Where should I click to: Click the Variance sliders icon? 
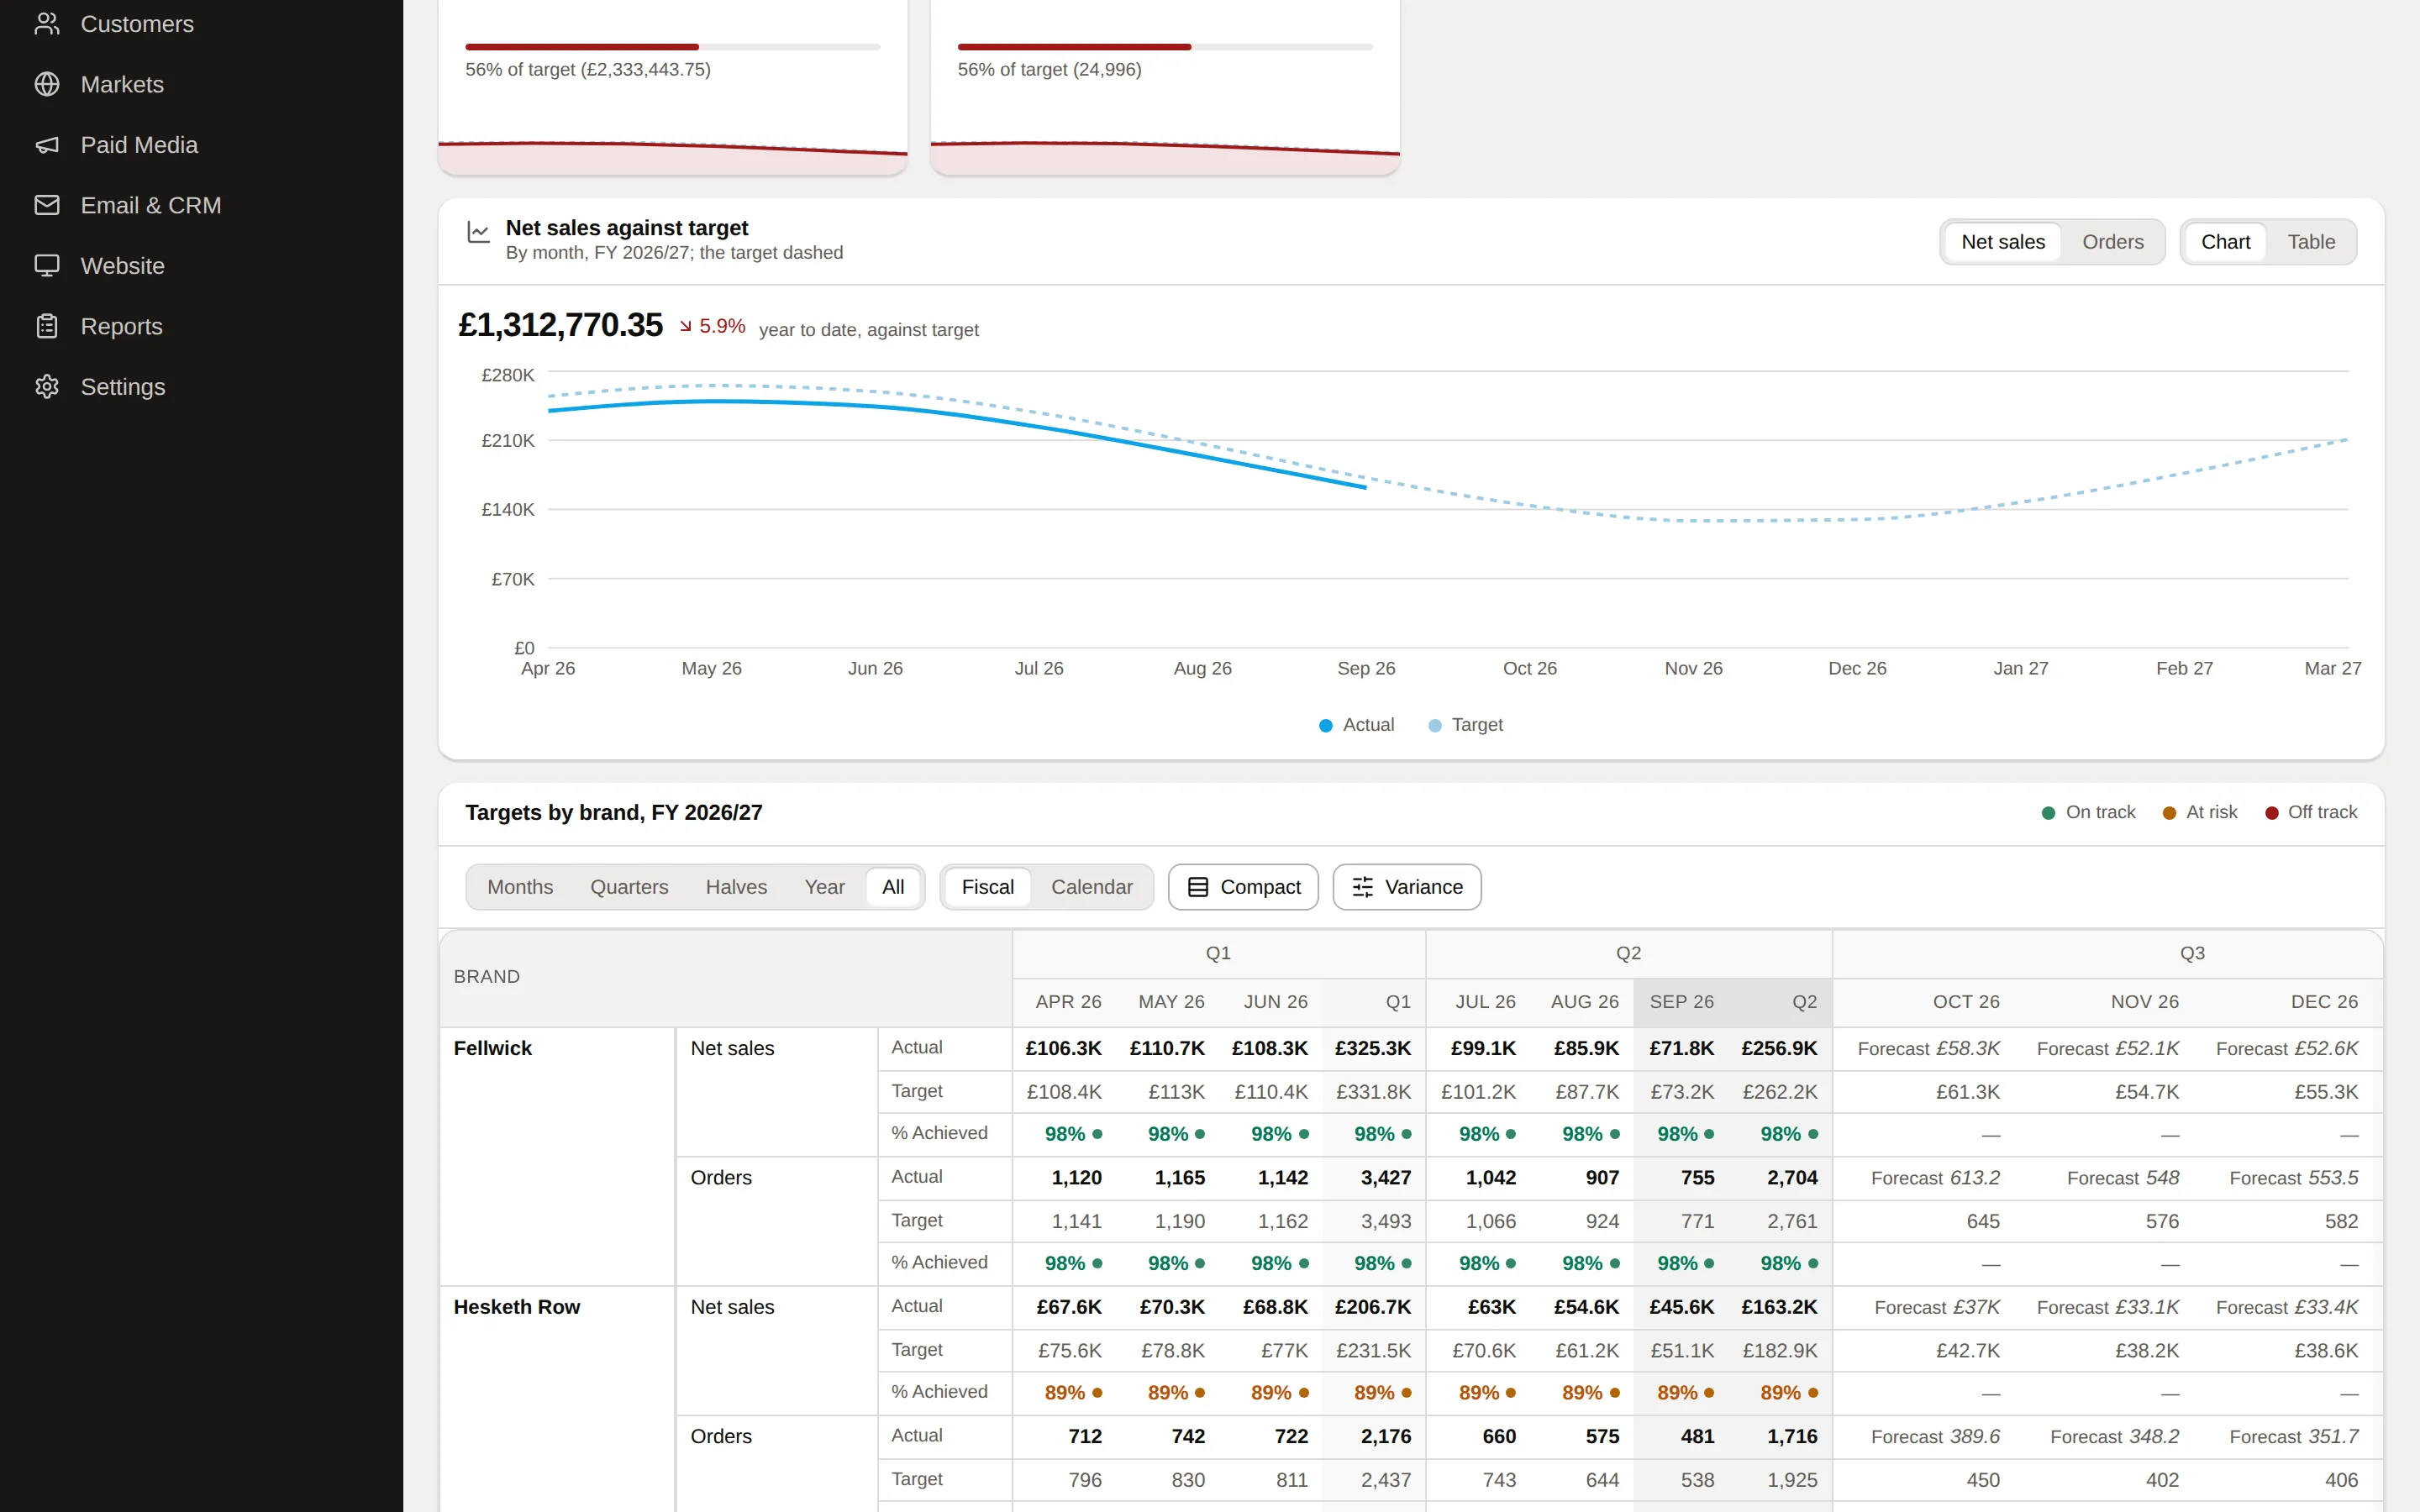[1363, 887]
